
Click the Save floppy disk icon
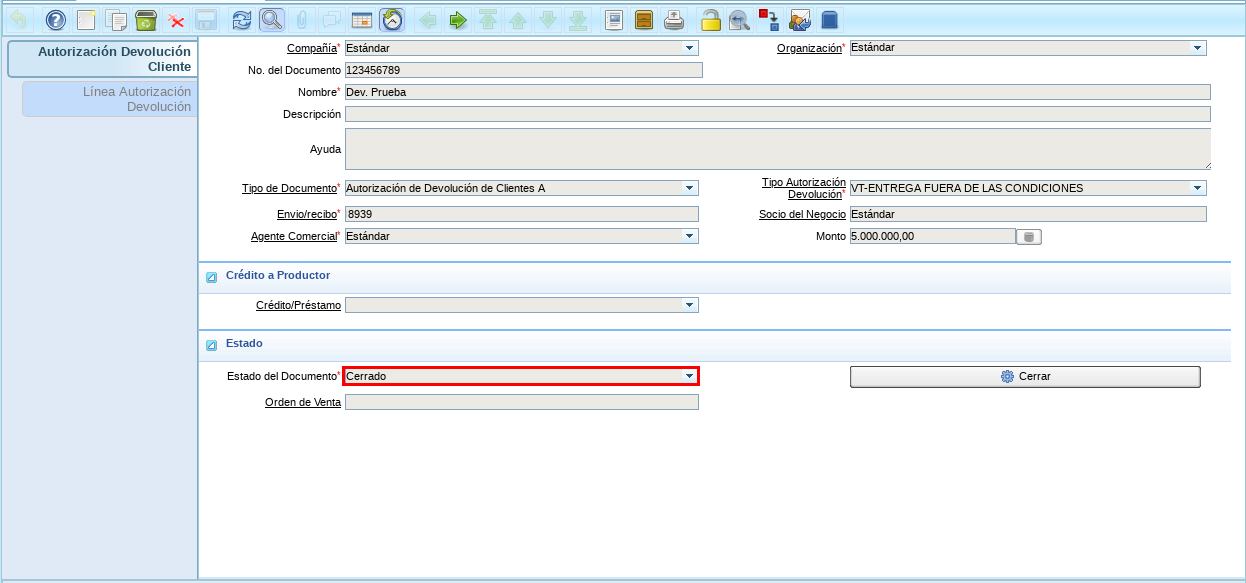[x=206, y=20]
